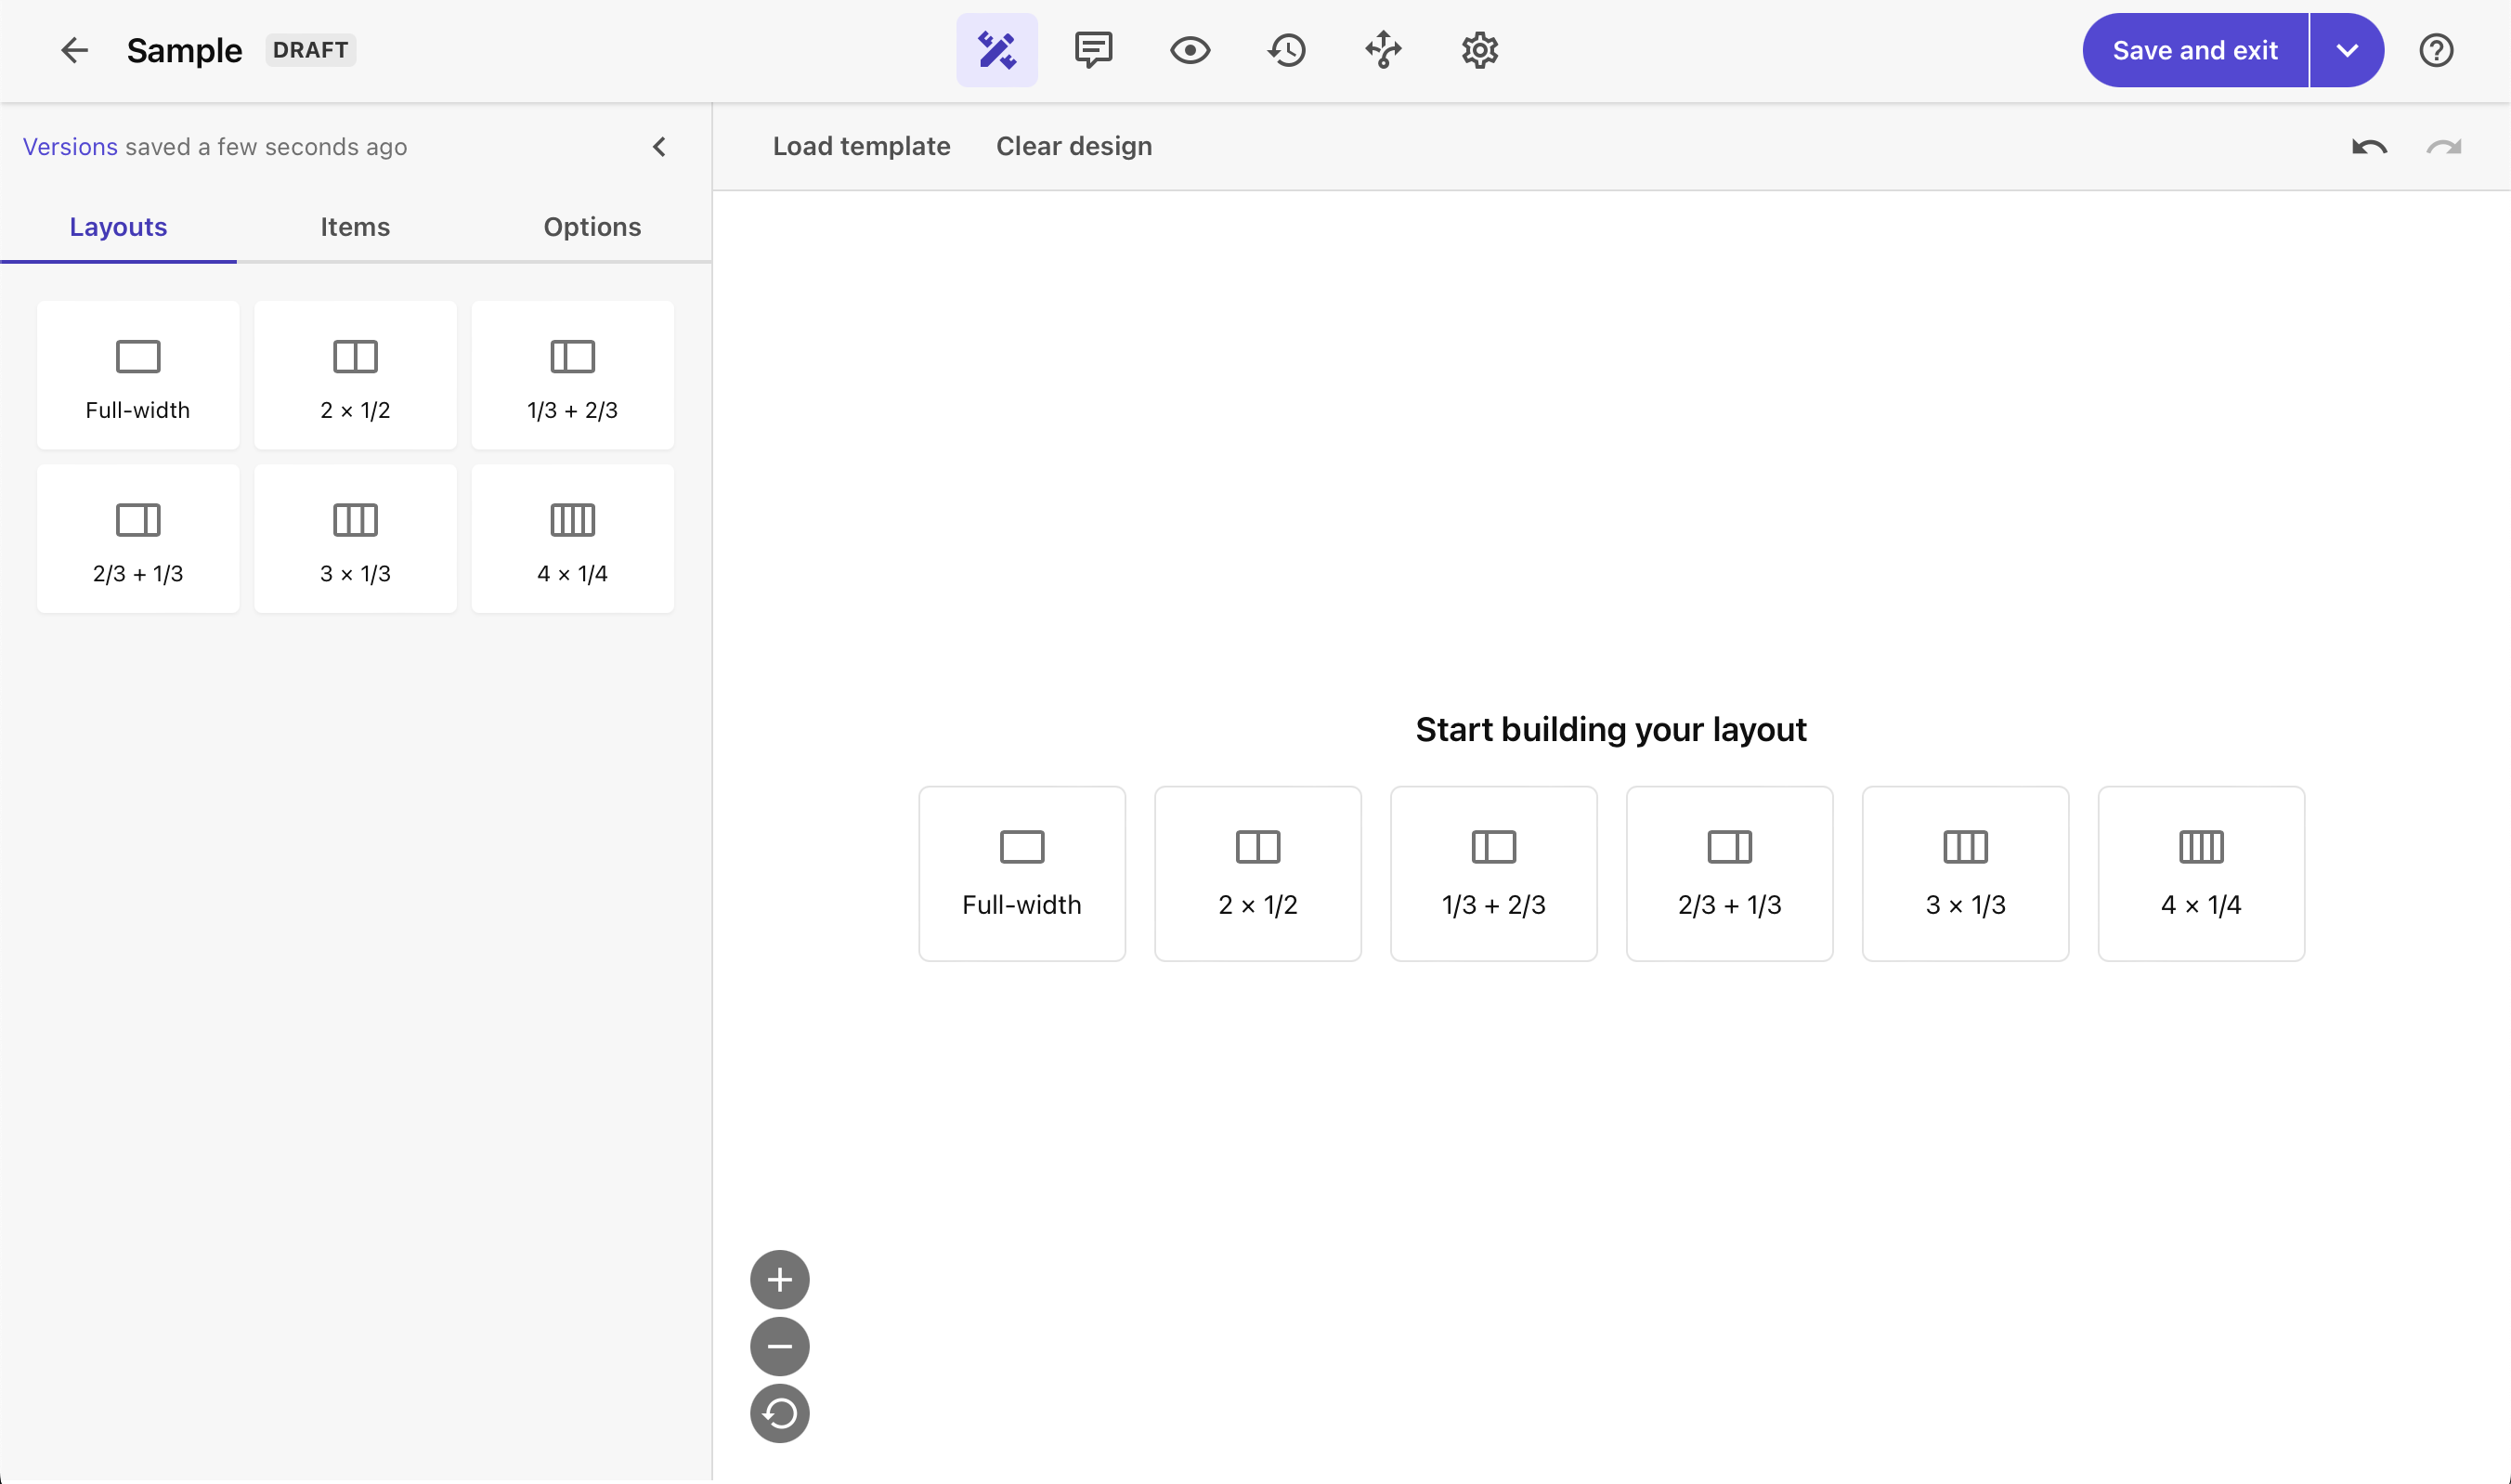Collapse the left sidebar panel
This screenshot has width=2511, height=1484.
pyautogui.click(x=658, y=147)
